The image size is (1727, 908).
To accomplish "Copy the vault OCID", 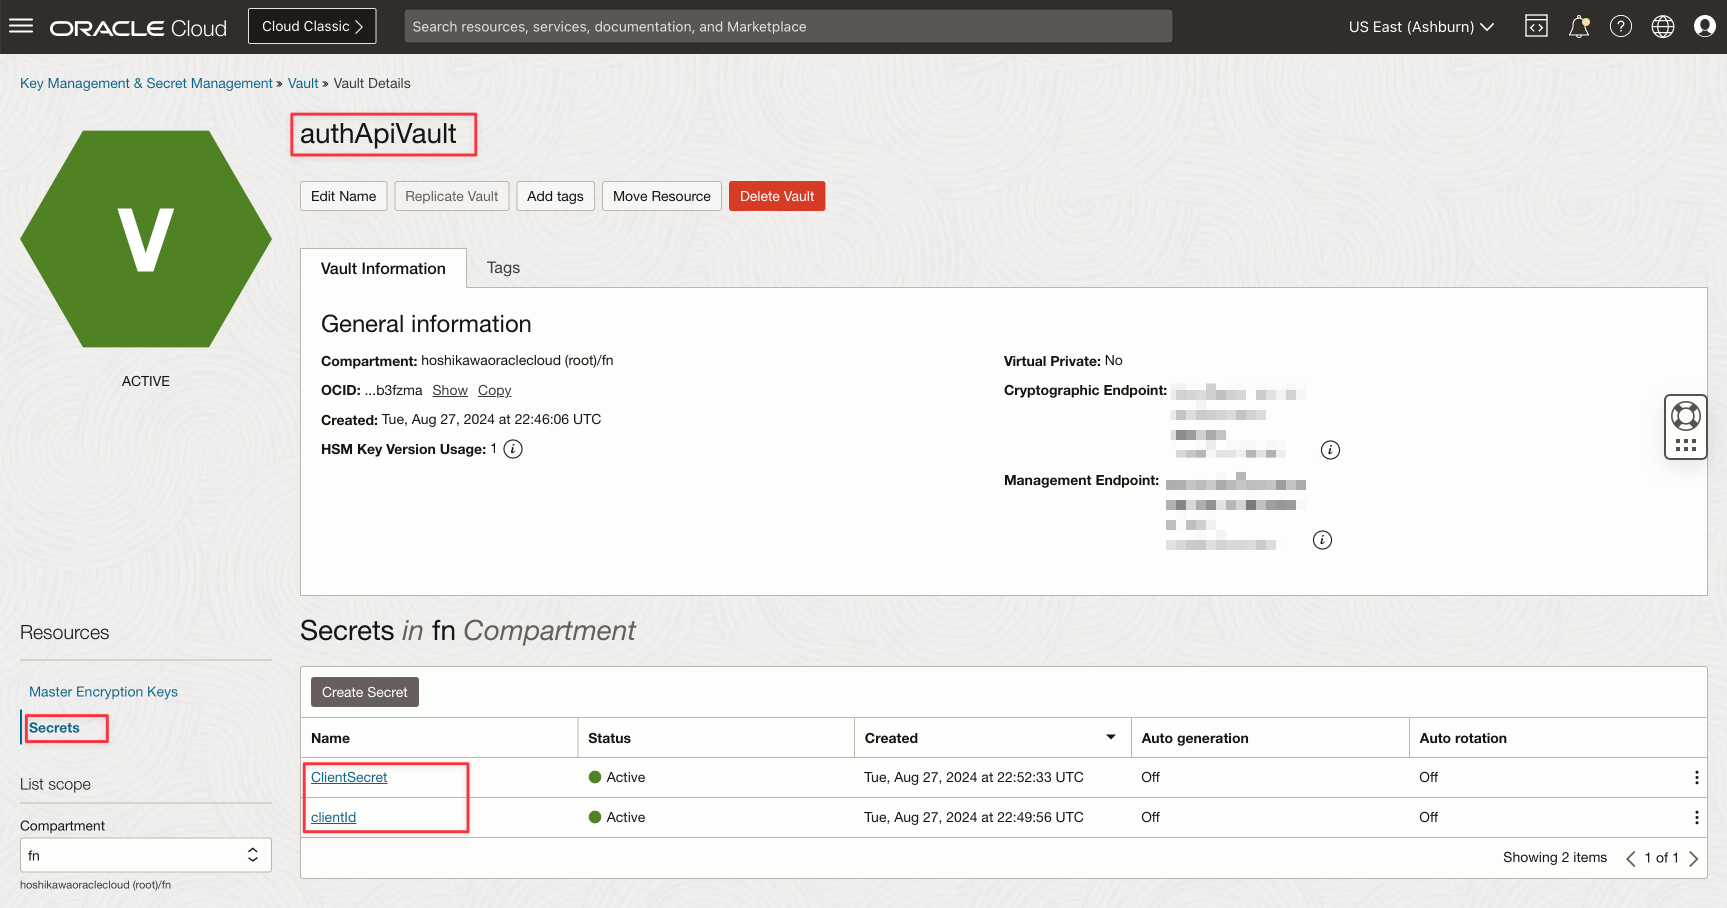I will click(494, 391).
